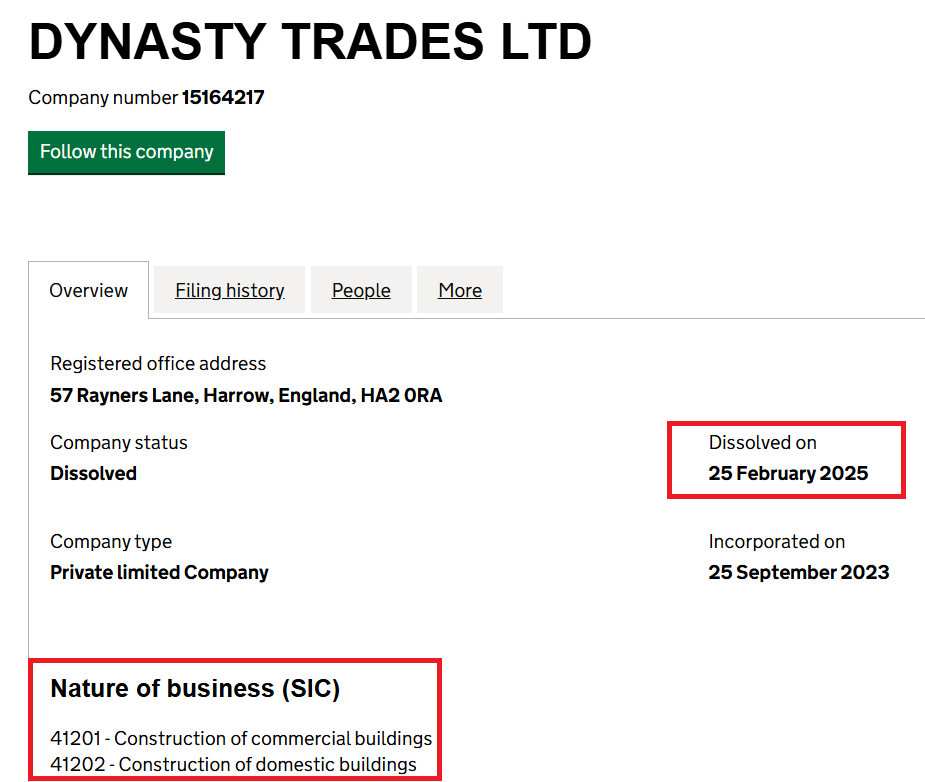Click the Company type label
The width and height of the screenshot is (925, 782).
point(111,541)
